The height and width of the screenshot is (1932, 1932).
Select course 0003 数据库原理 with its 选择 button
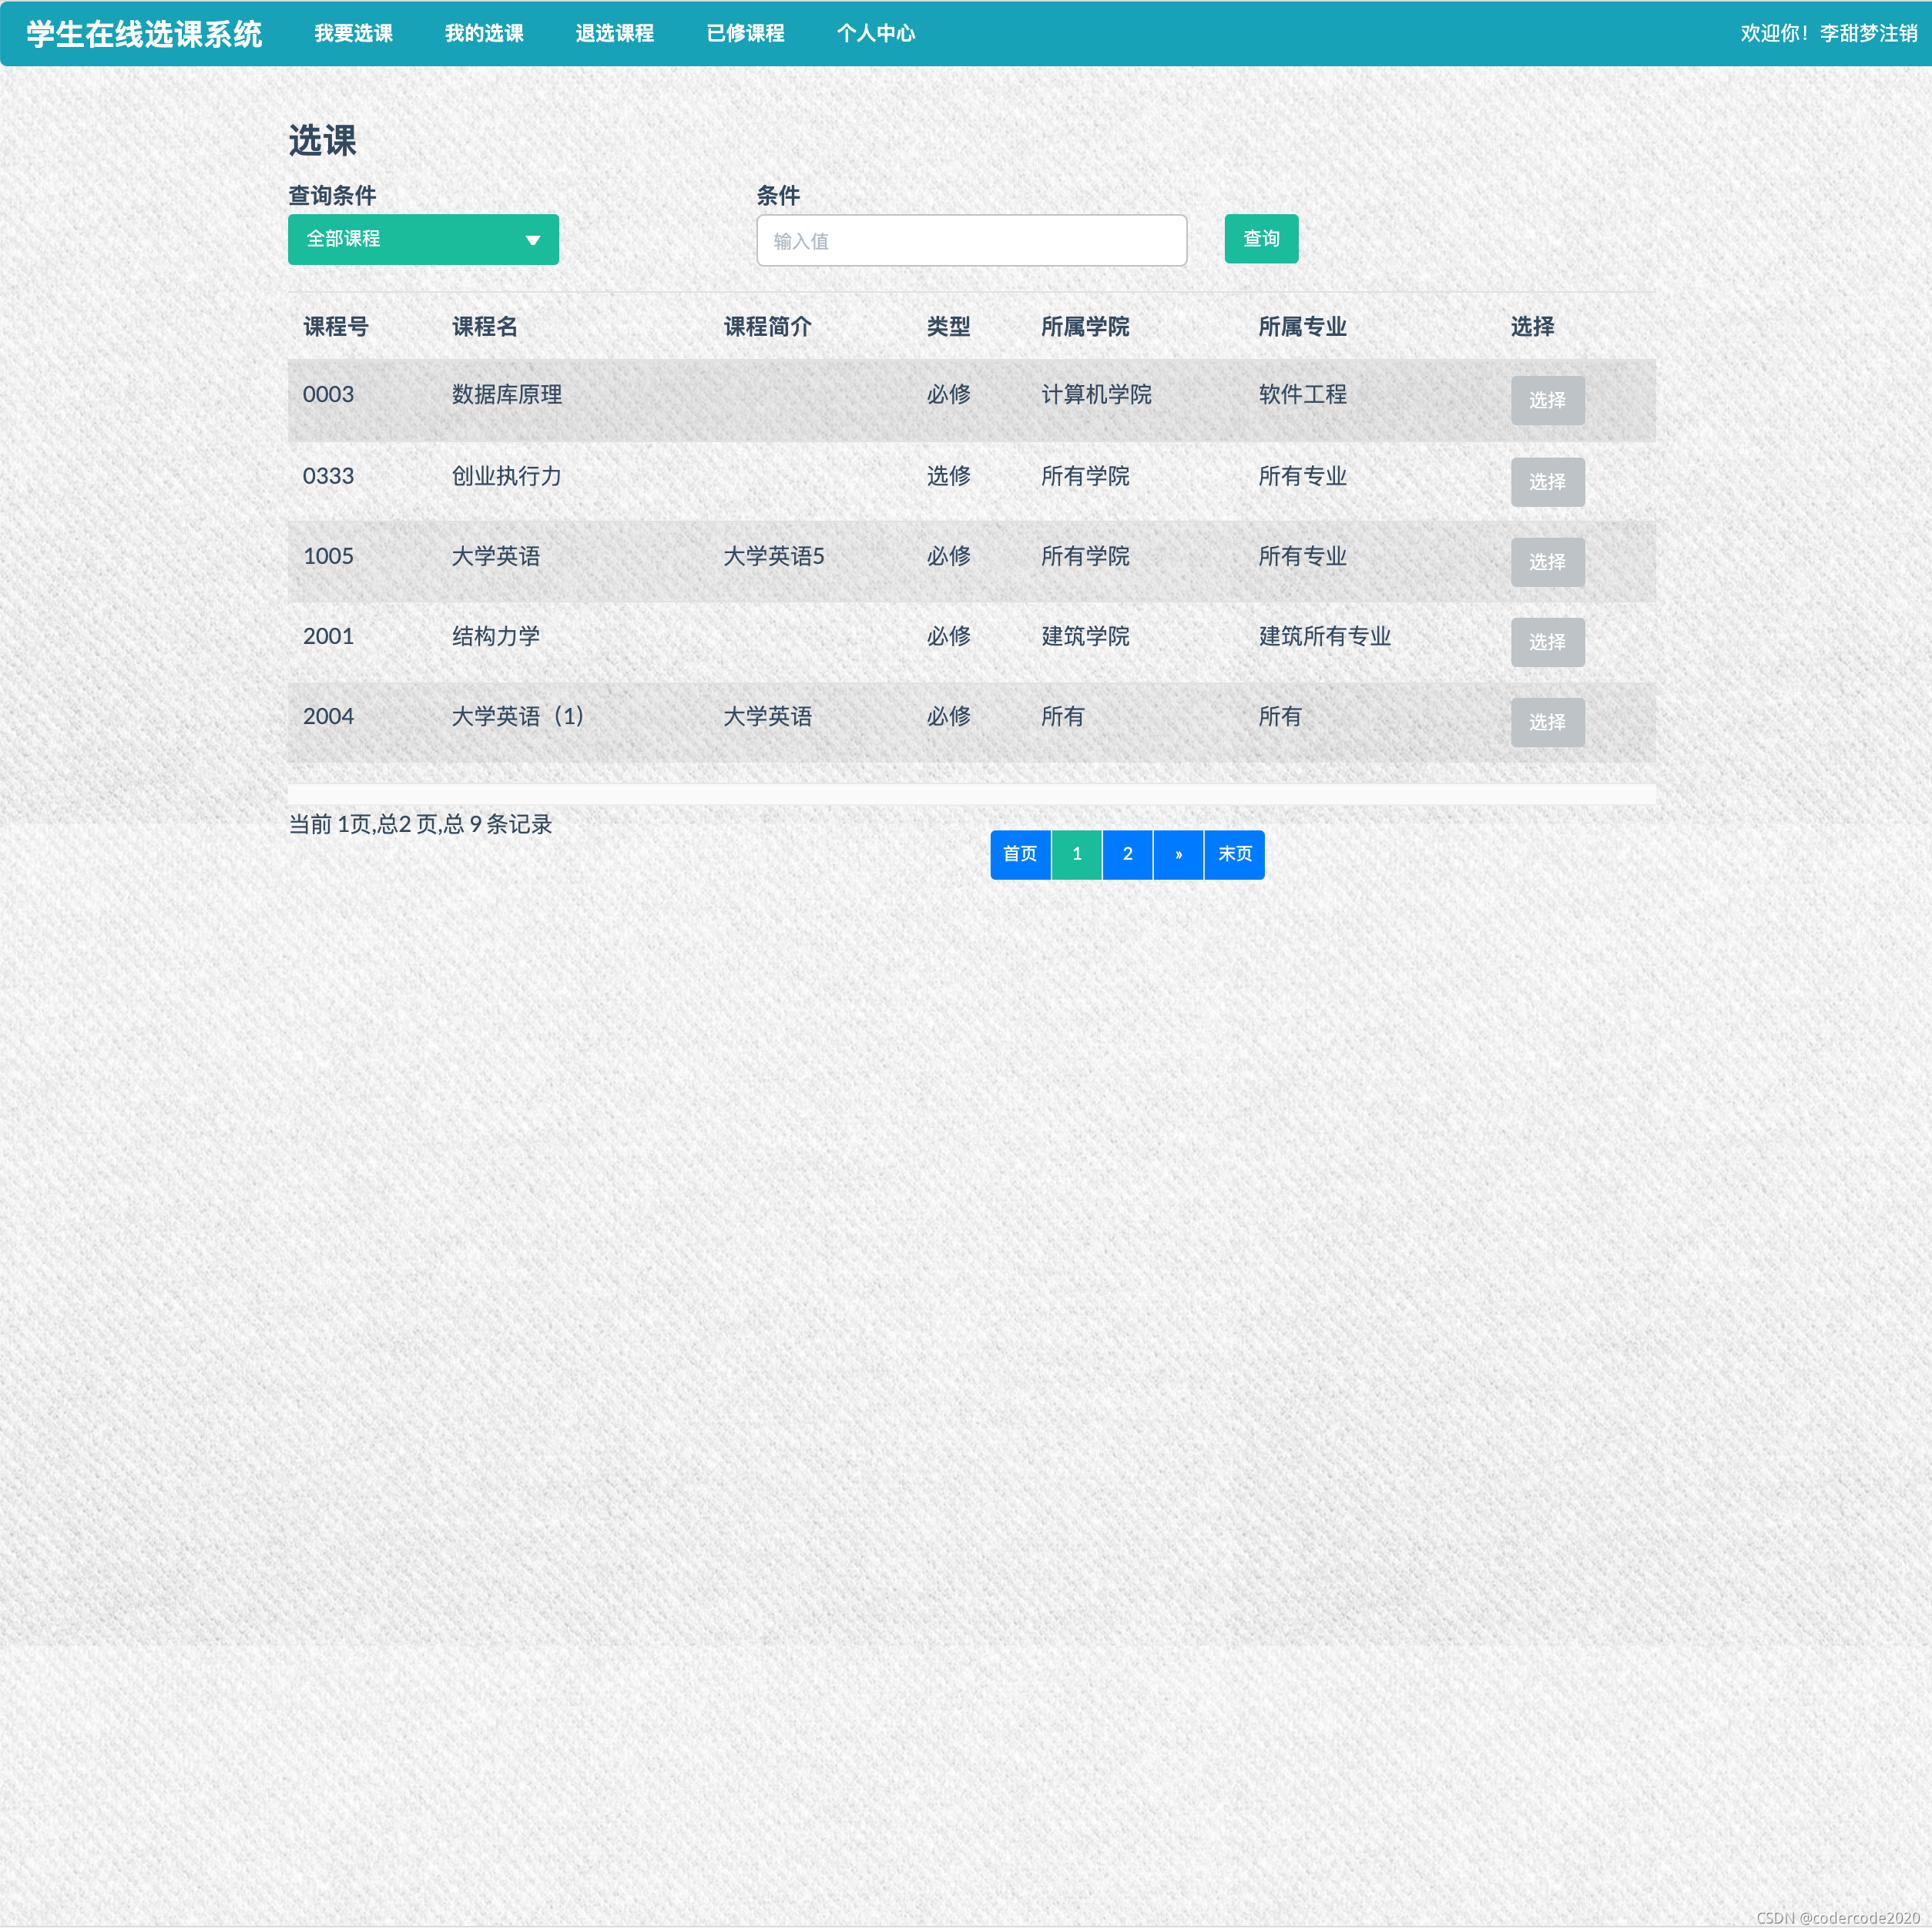1547,400
